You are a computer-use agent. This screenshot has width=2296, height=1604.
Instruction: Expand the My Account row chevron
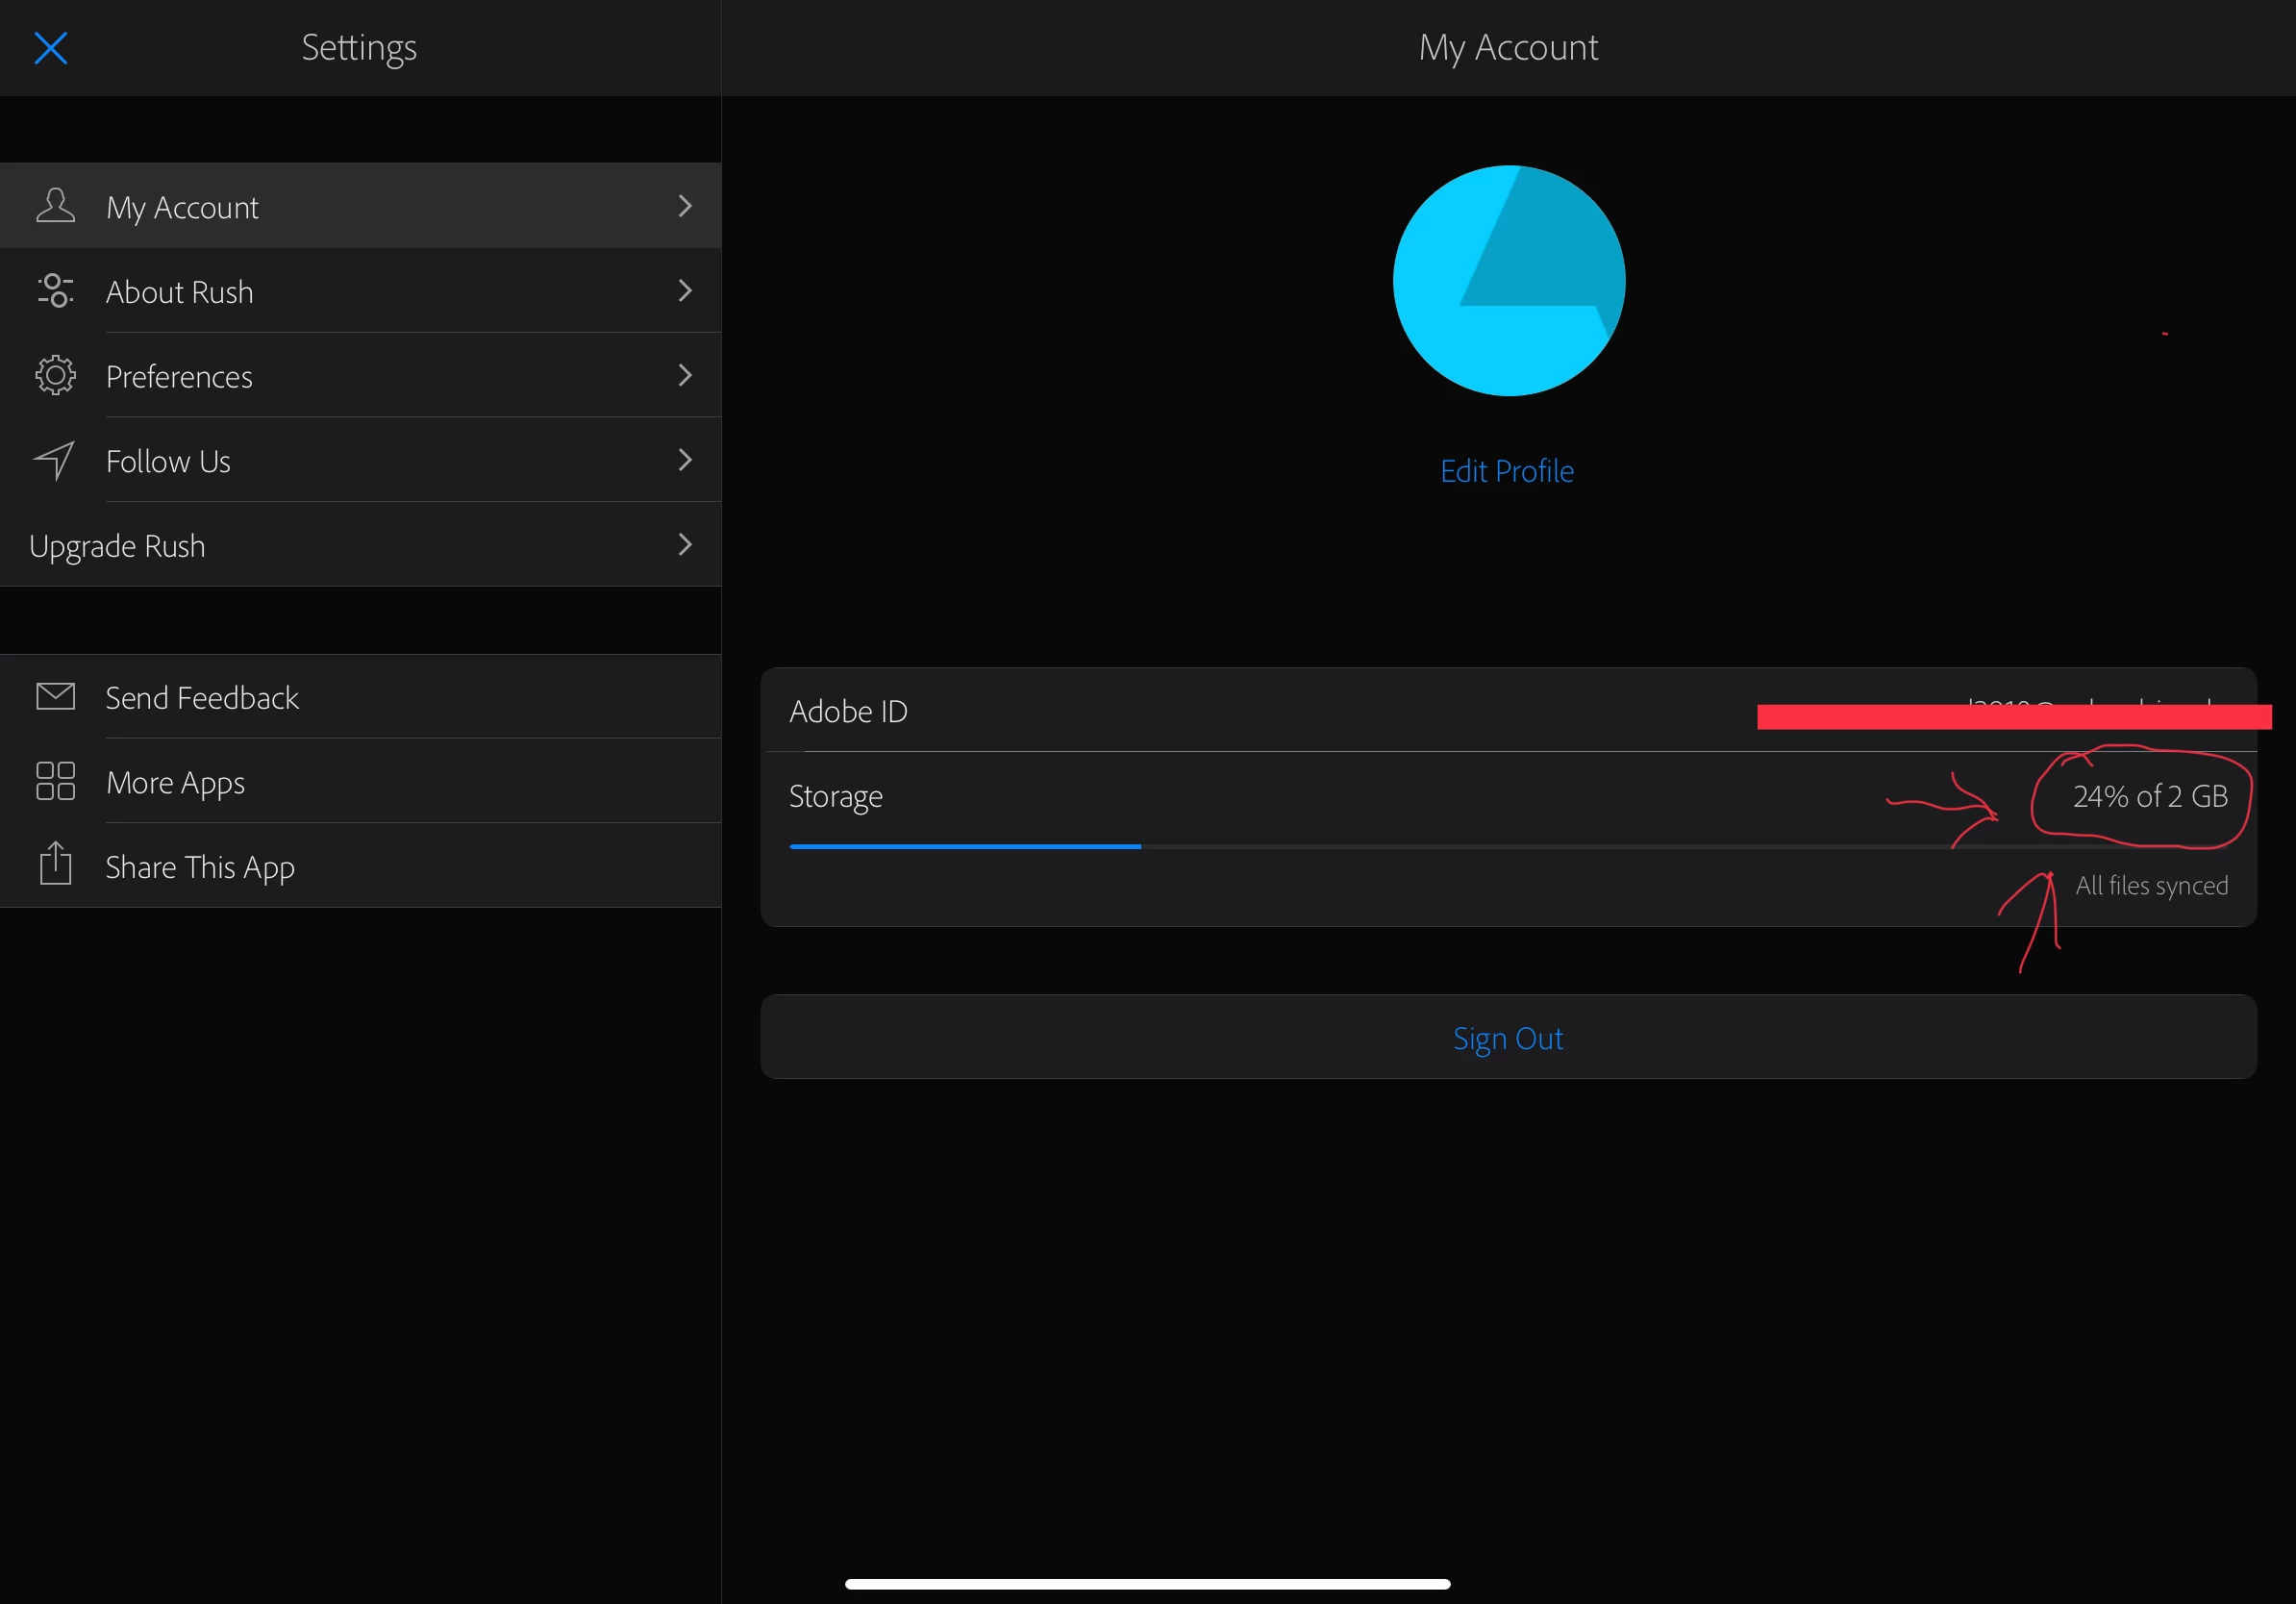(685, 206)
